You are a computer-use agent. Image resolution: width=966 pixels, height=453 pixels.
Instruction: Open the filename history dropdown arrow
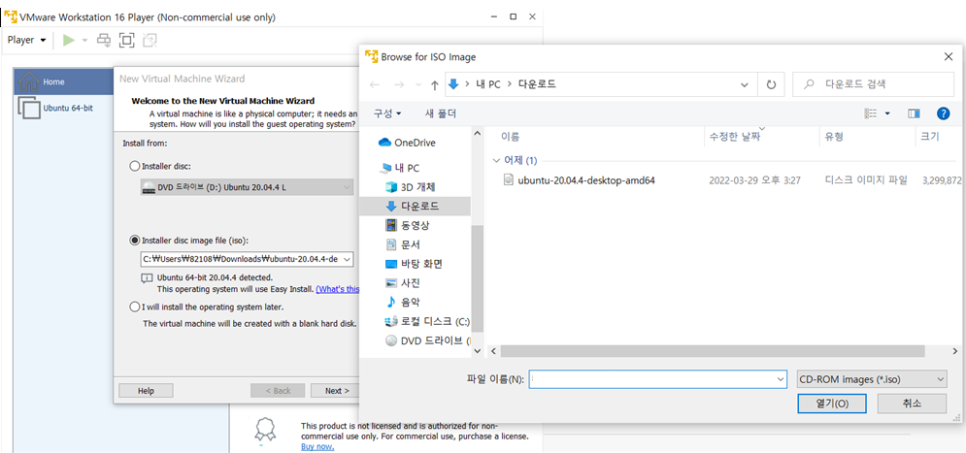point(781,379)
